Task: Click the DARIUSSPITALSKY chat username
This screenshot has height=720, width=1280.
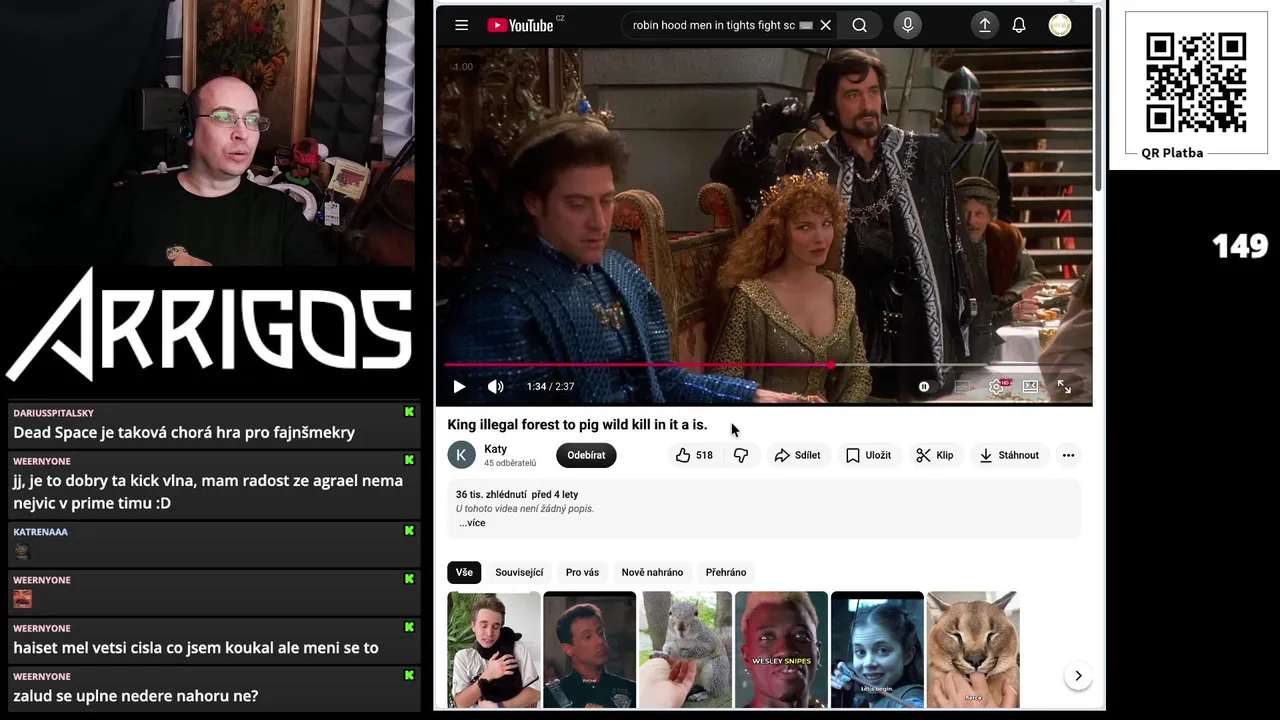Action: point(53,413)
